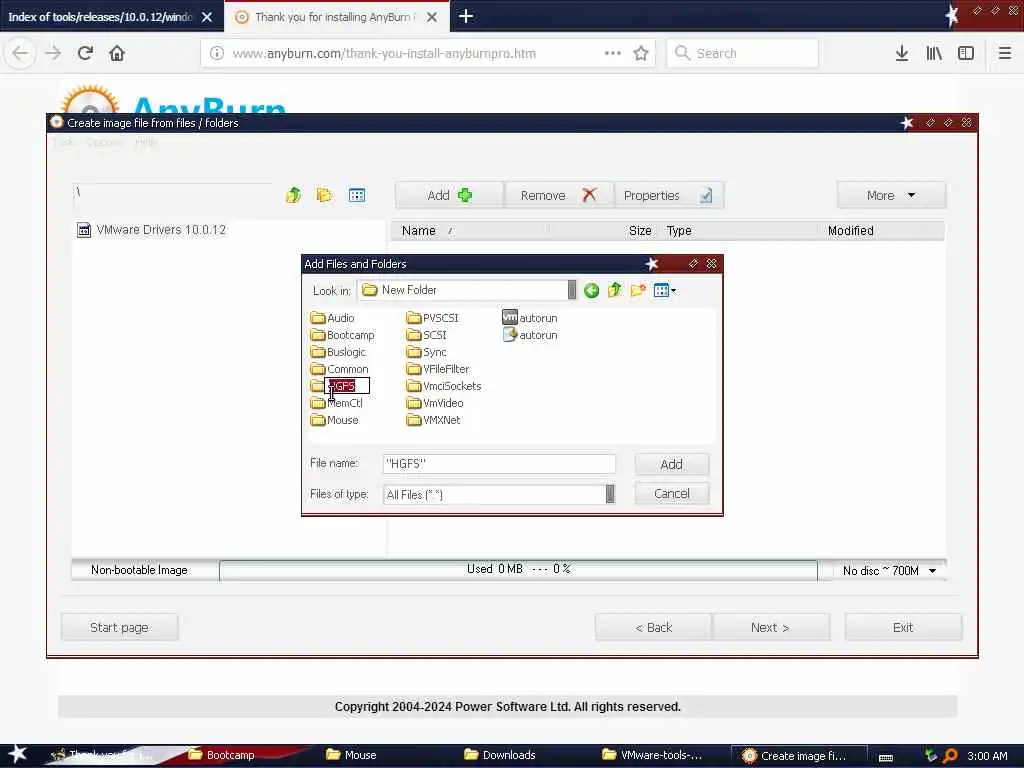Open a new browser tab
This screenshot has height=768, width=1024.
pyautogui.click(x=466, y=16)
